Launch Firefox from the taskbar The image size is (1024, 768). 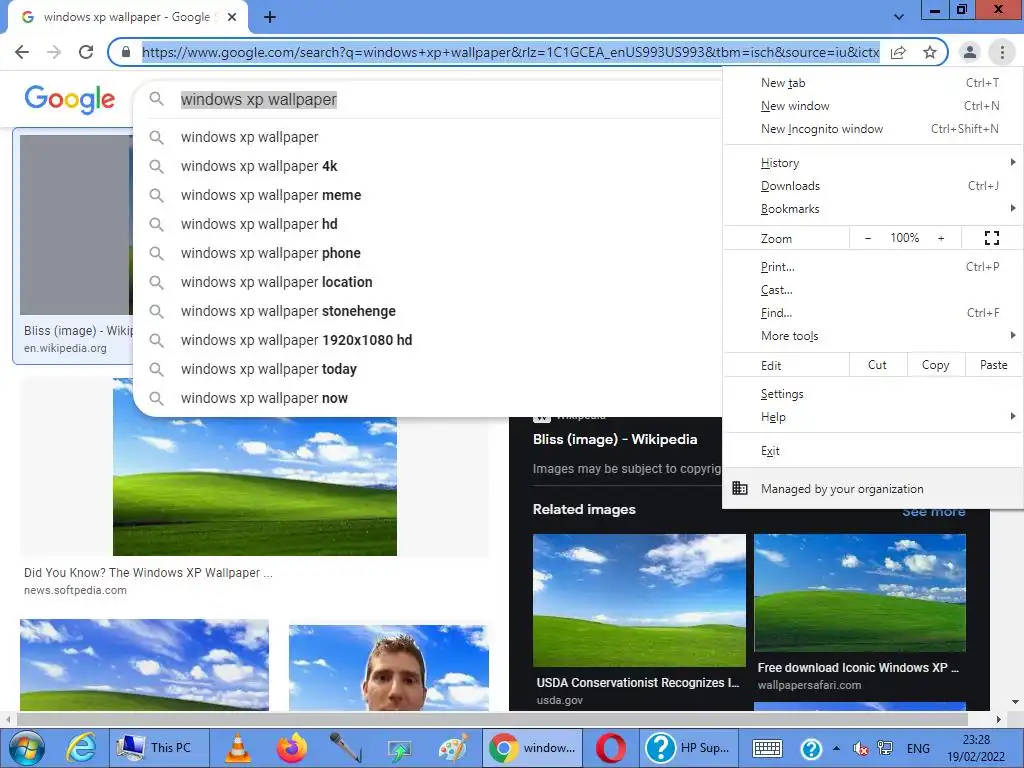[291, 748]
